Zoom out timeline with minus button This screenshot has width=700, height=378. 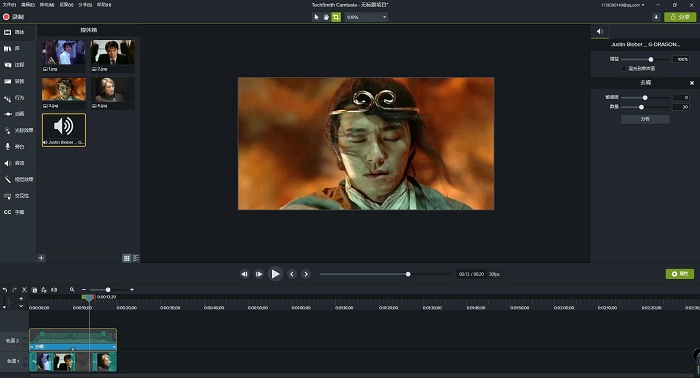(83, 290)
